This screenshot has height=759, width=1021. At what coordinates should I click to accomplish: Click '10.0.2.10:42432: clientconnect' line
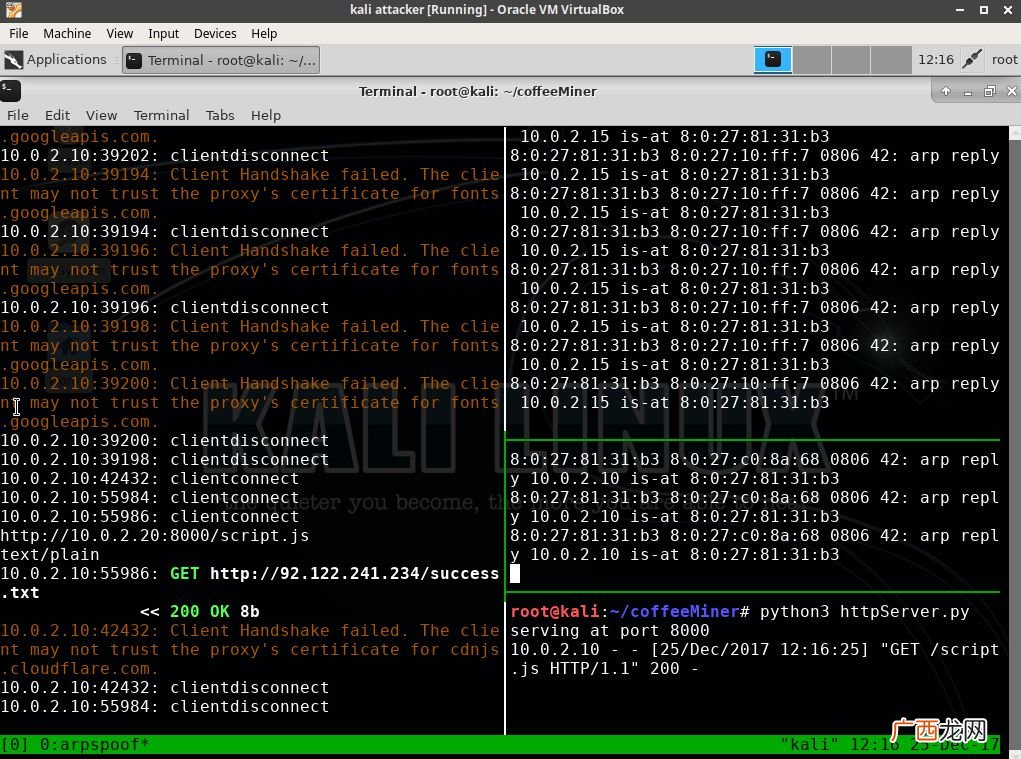pyautogui.click(x=150, y=478)
